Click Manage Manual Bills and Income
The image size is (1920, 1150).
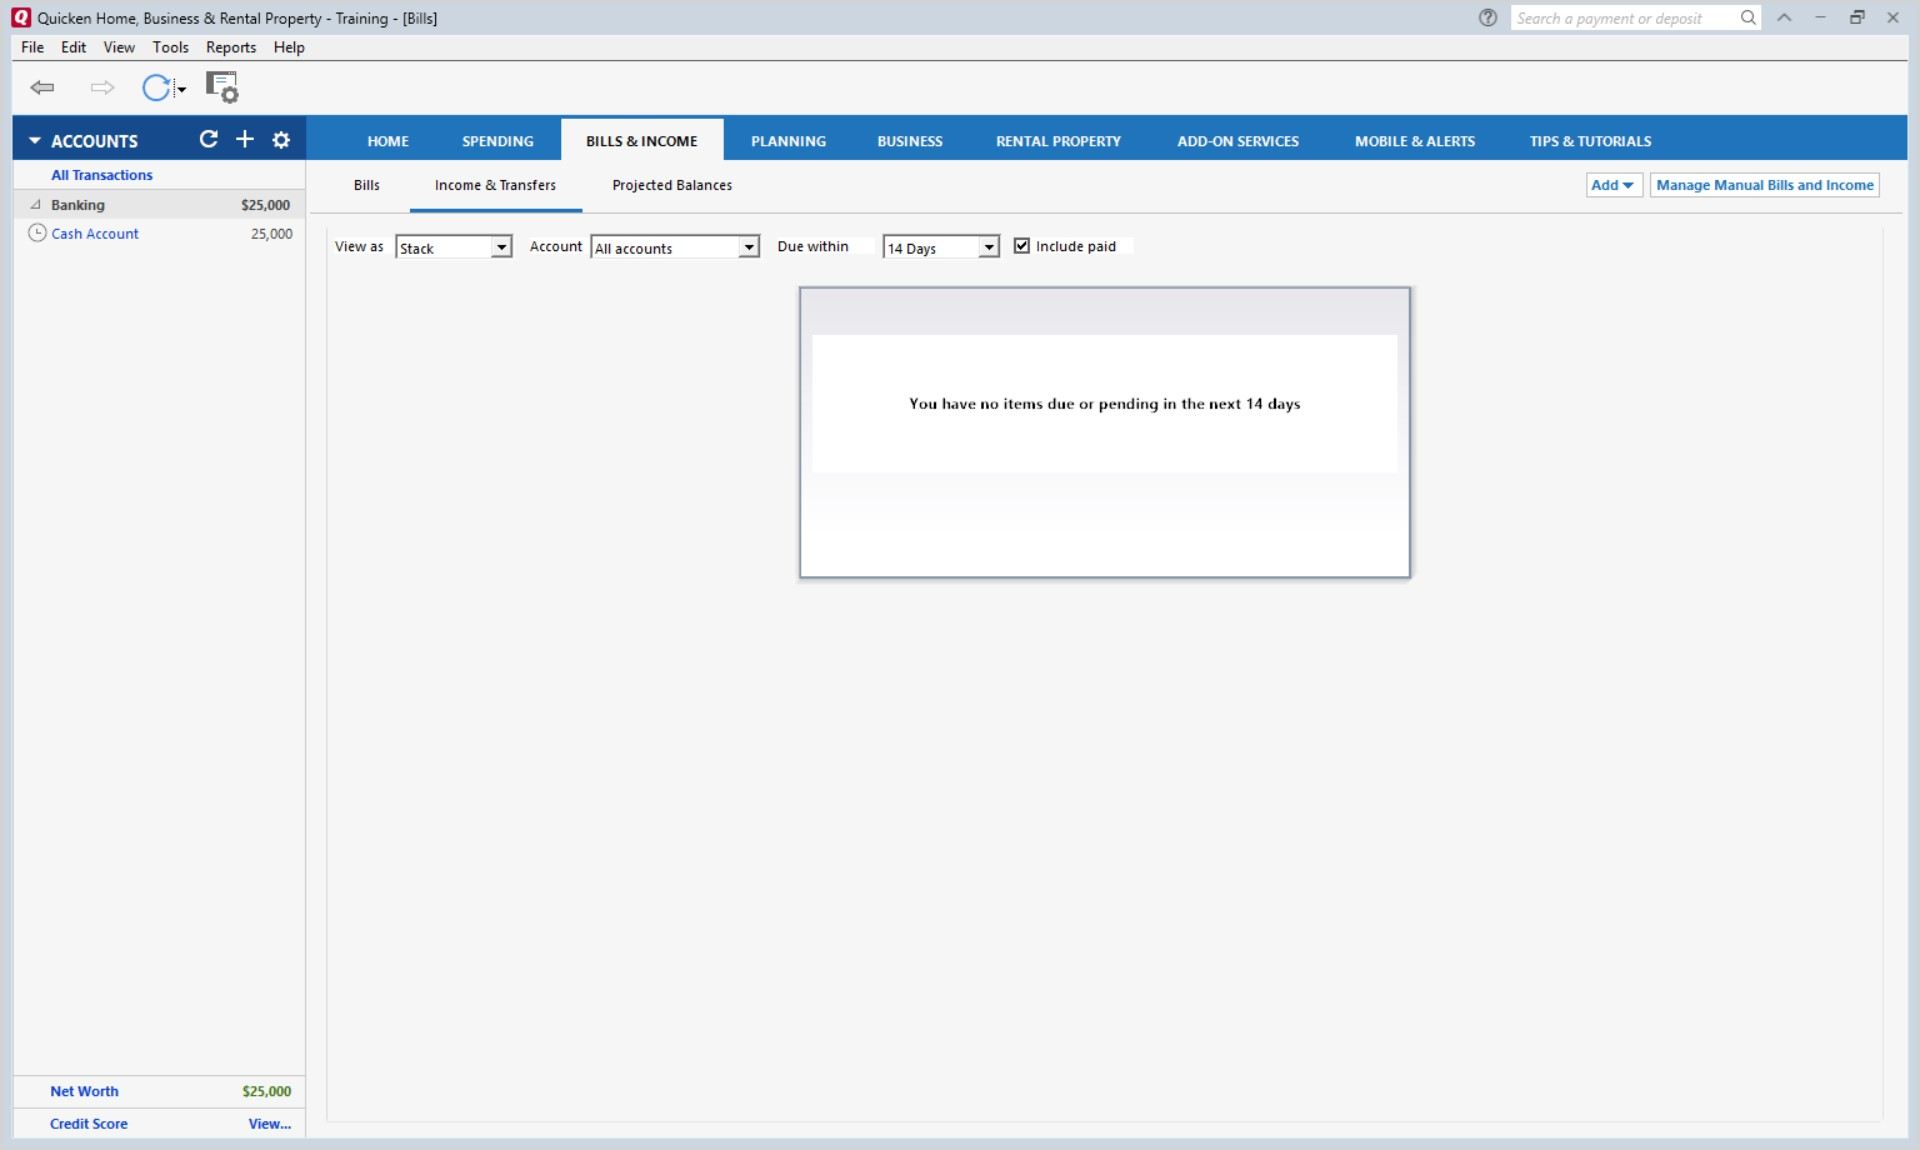[x=1764, y=185]
